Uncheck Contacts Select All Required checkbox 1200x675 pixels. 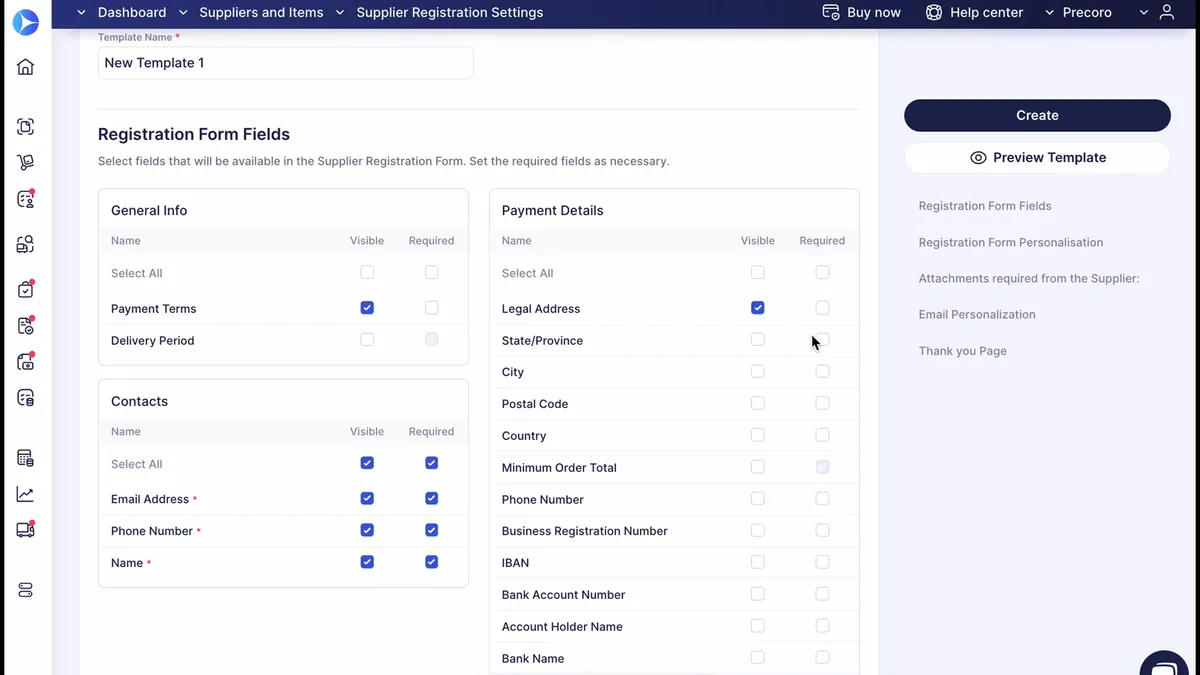tap(431, 463)
